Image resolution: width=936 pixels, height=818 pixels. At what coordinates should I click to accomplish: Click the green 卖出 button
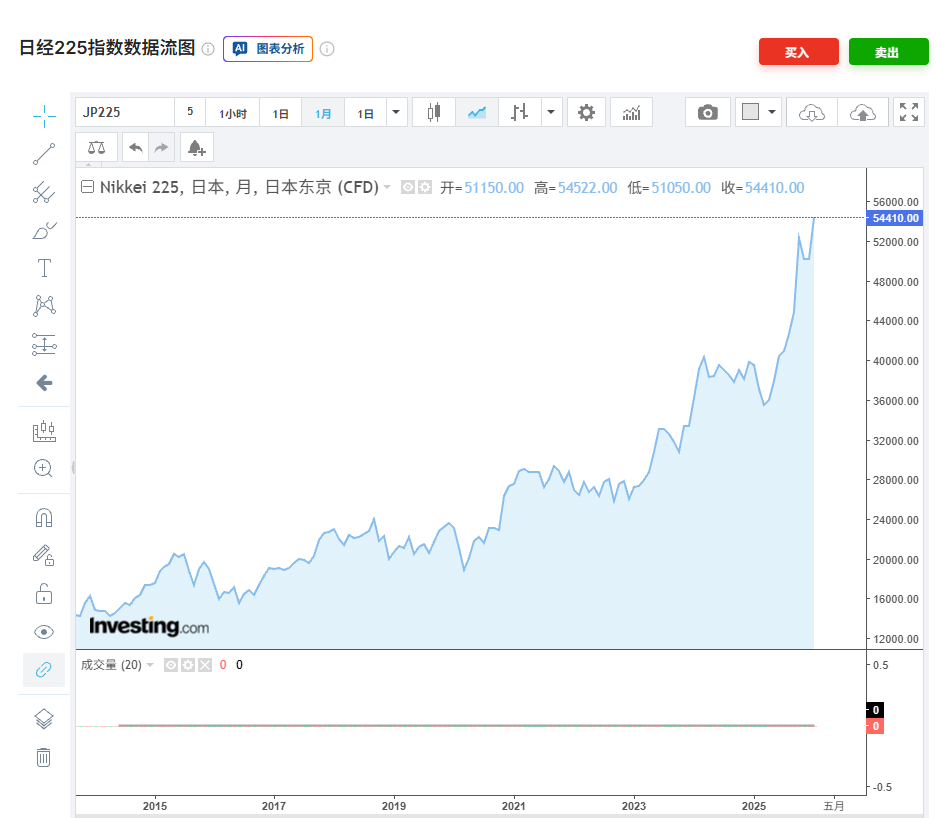888,52
